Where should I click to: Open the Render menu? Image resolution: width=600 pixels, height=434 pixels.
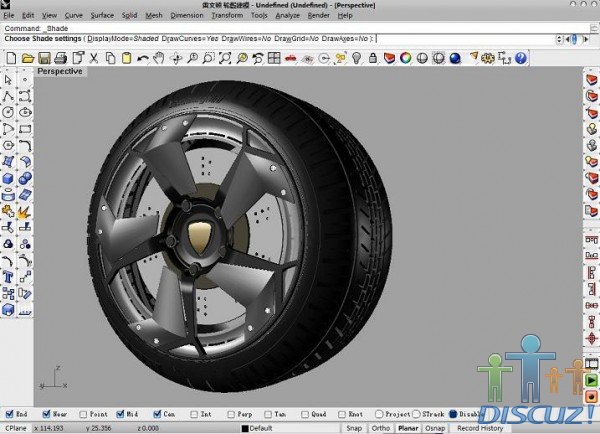[x=318, y=15]
